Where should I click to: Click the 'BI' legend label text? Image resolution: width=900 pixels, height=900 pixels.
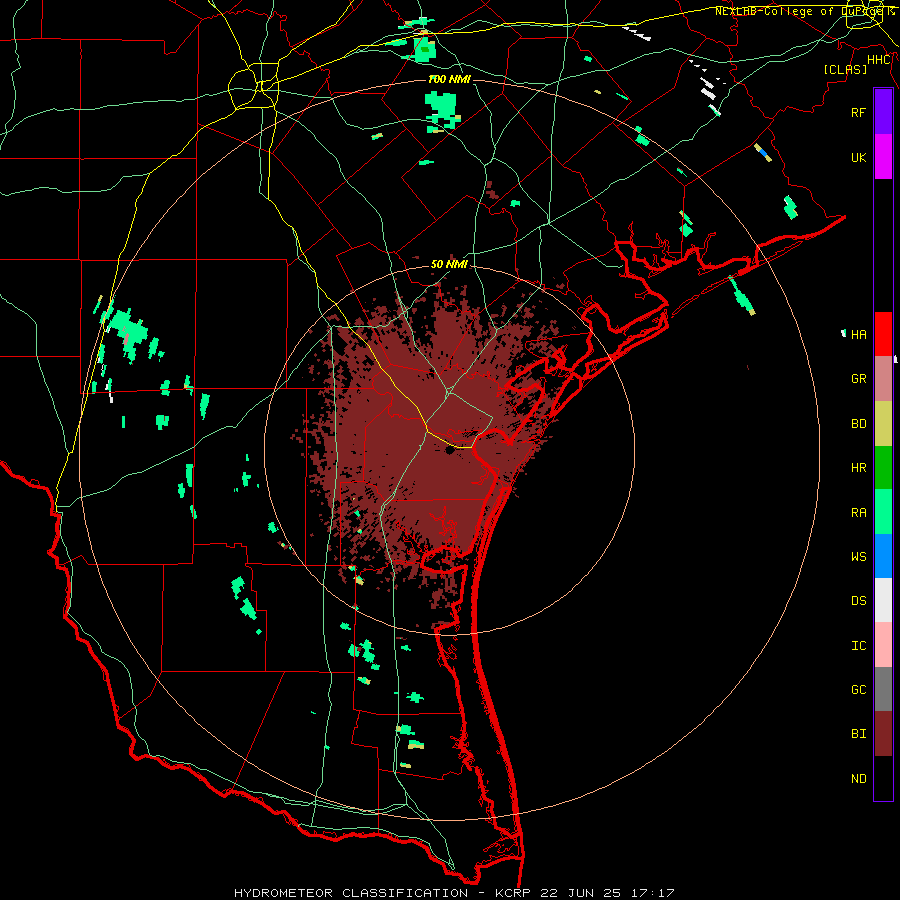pos(858,734)
